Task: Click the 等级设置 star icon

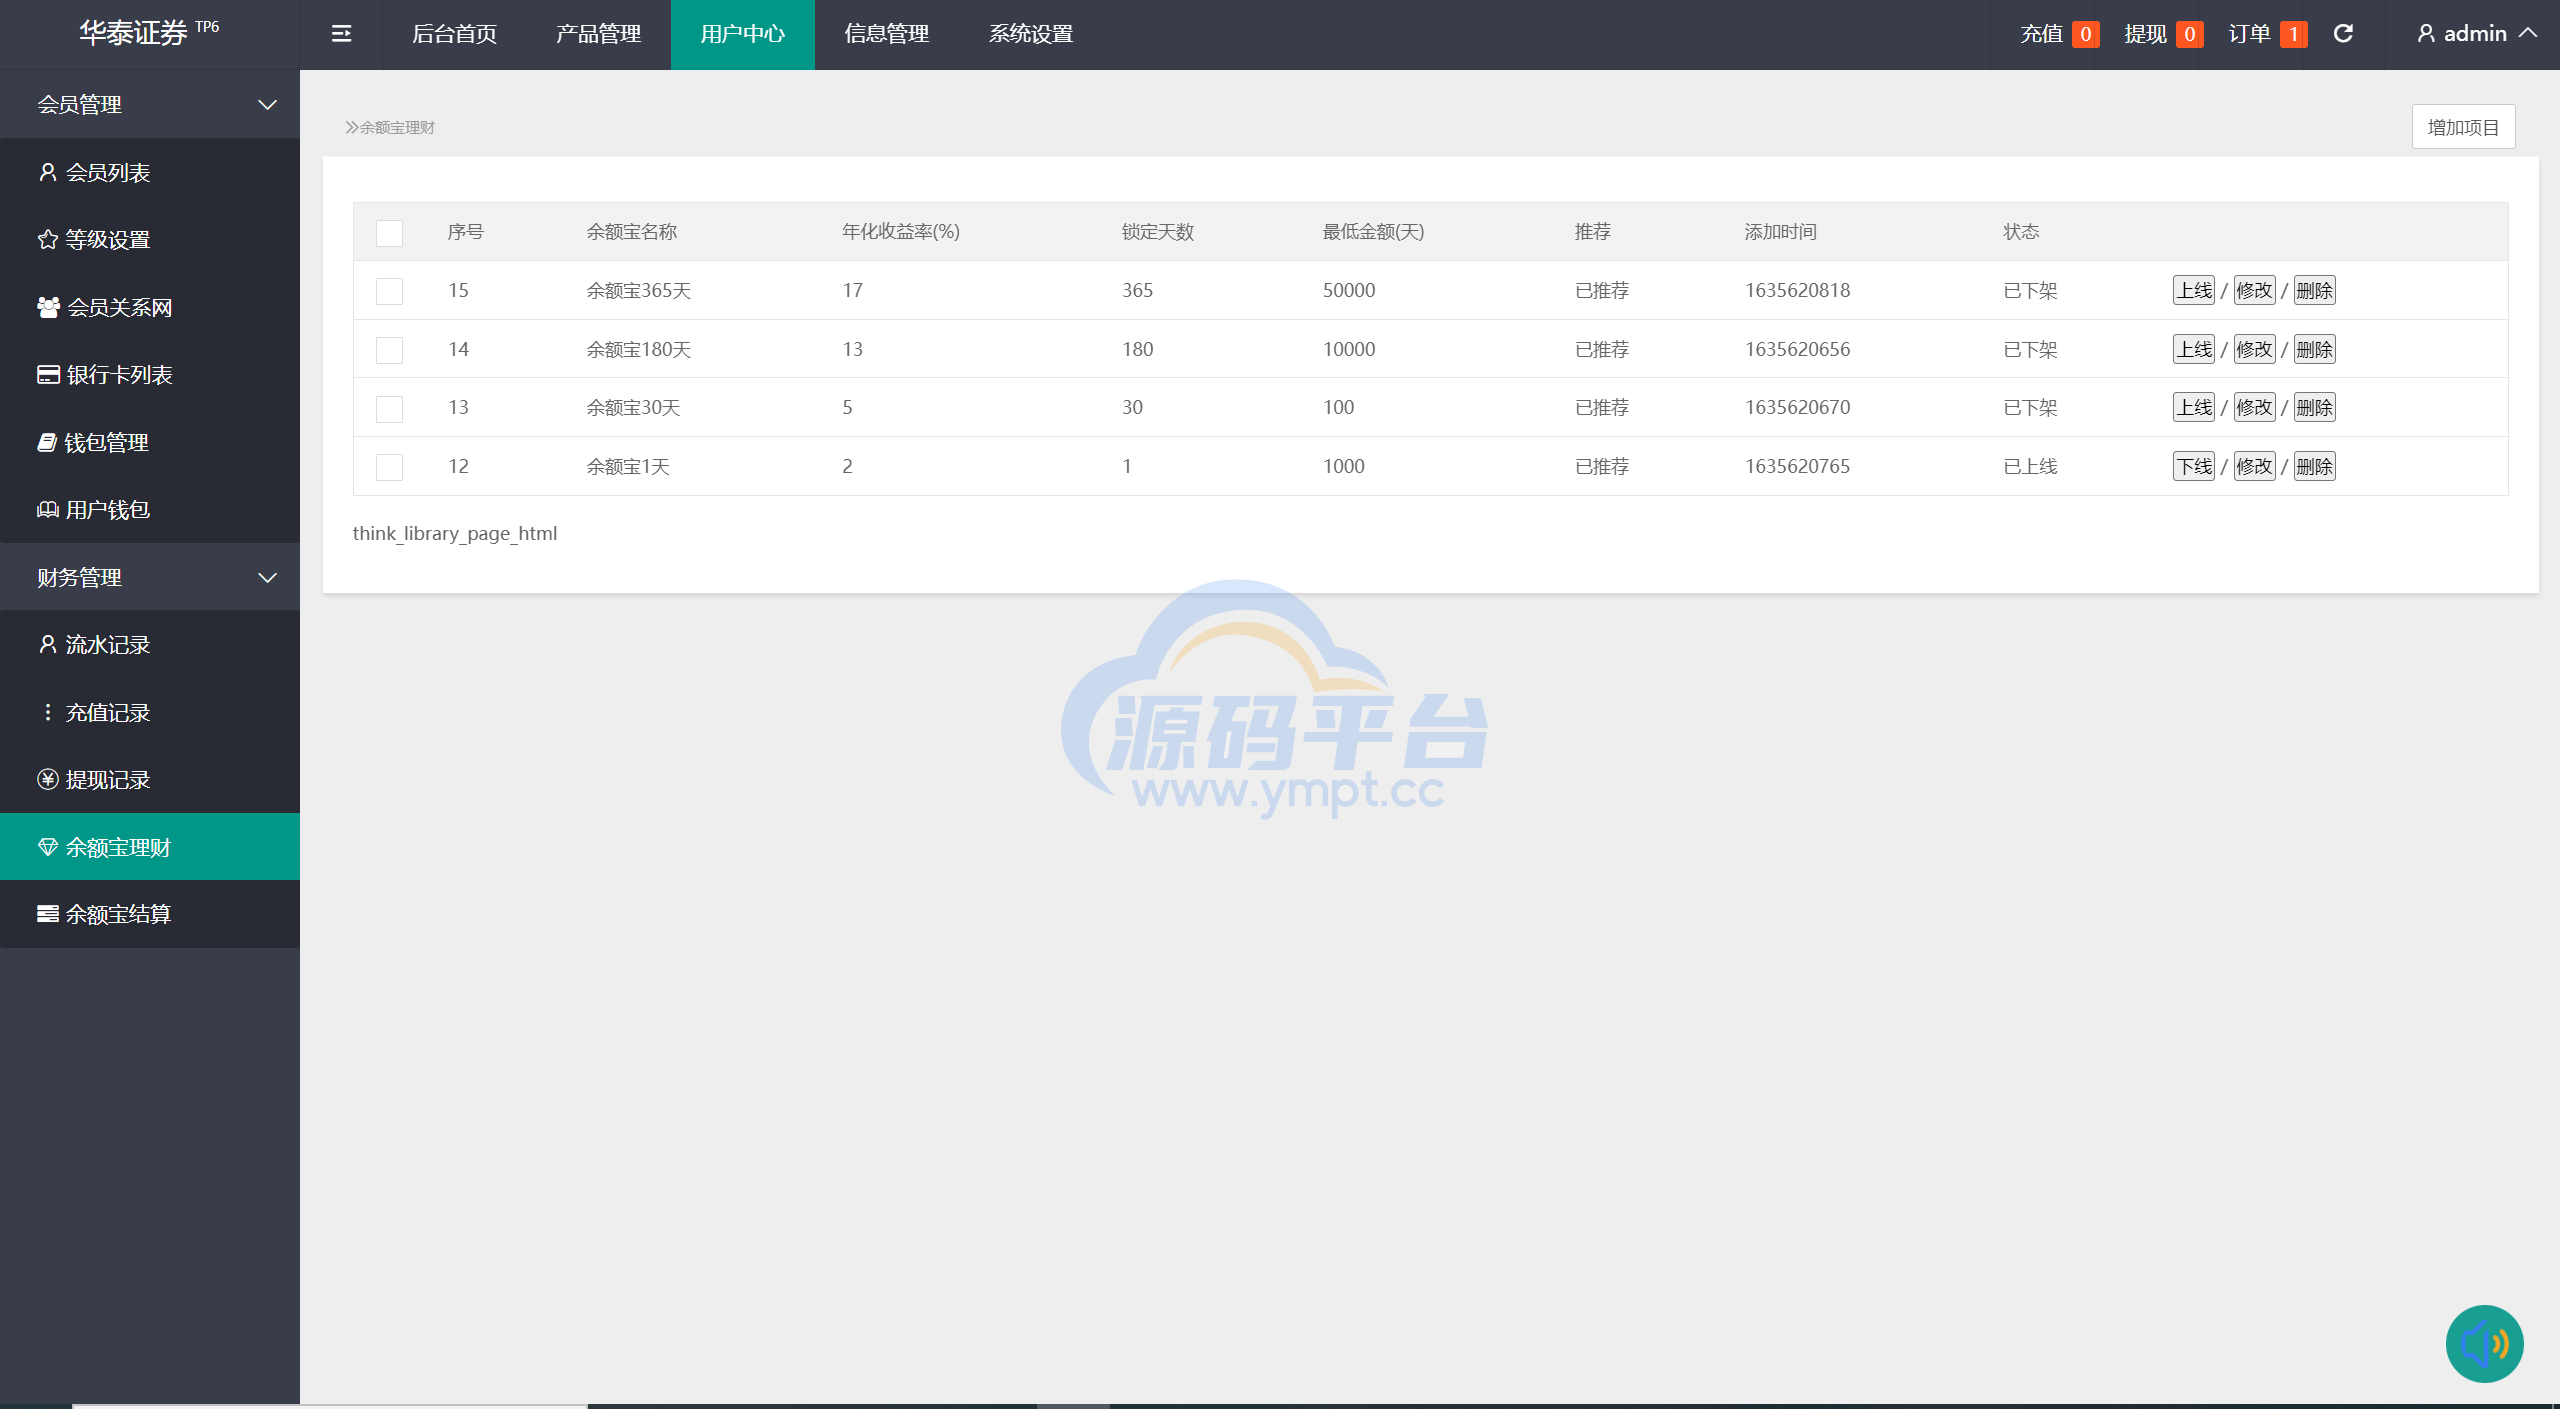Action: [x=47, y=239]
